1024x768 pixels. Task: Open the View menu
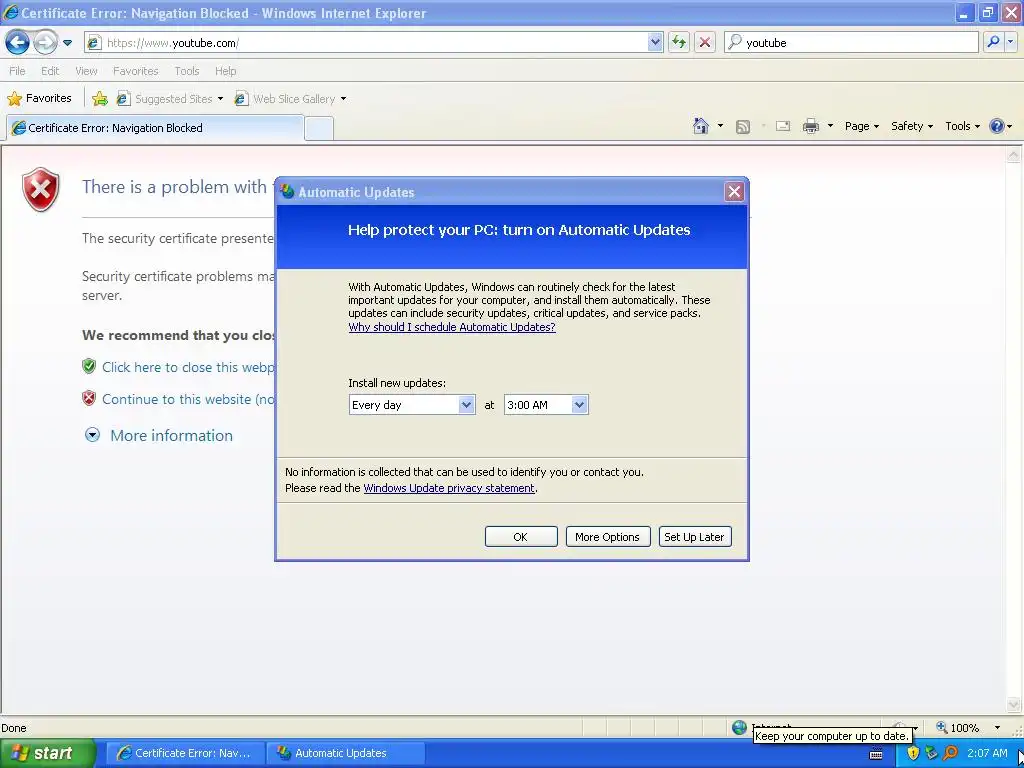pos(86,71)
